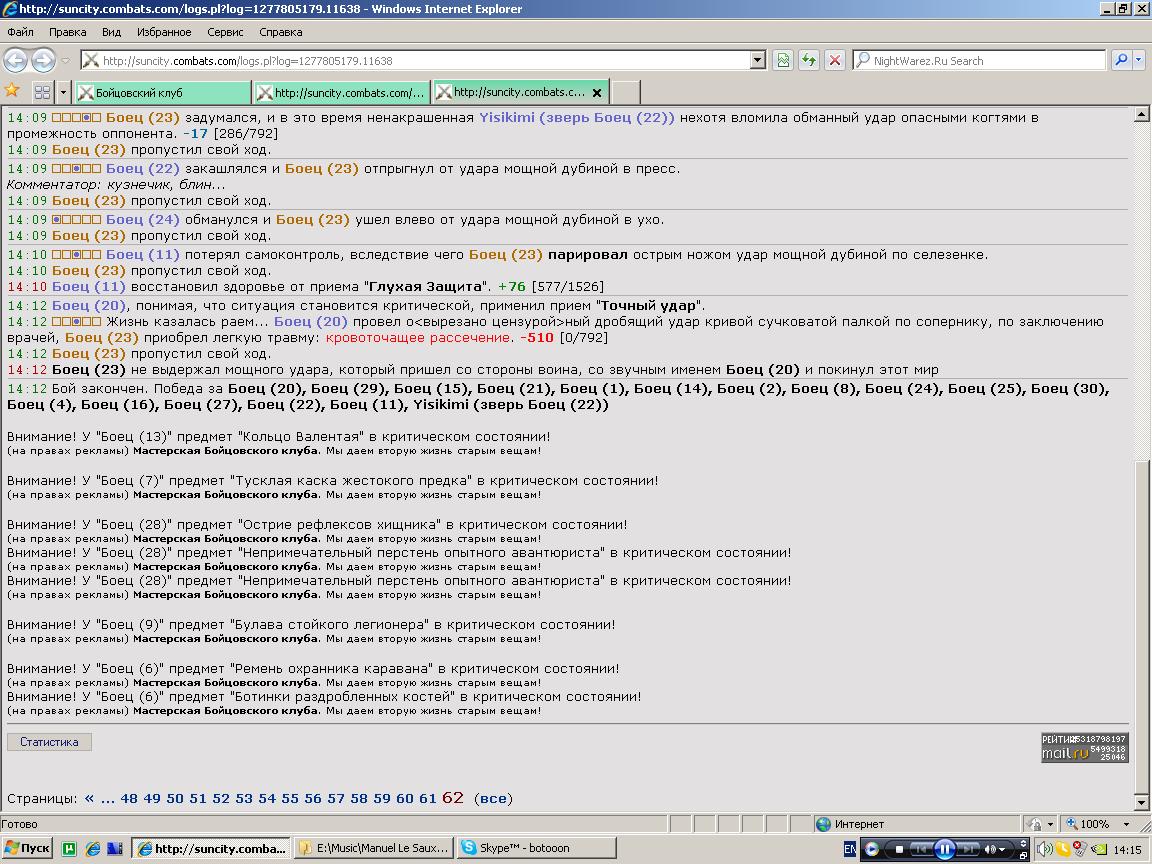Click the Compatibility View icon
The height and width of the screenshot is (864, 1152).
(783, 61)
